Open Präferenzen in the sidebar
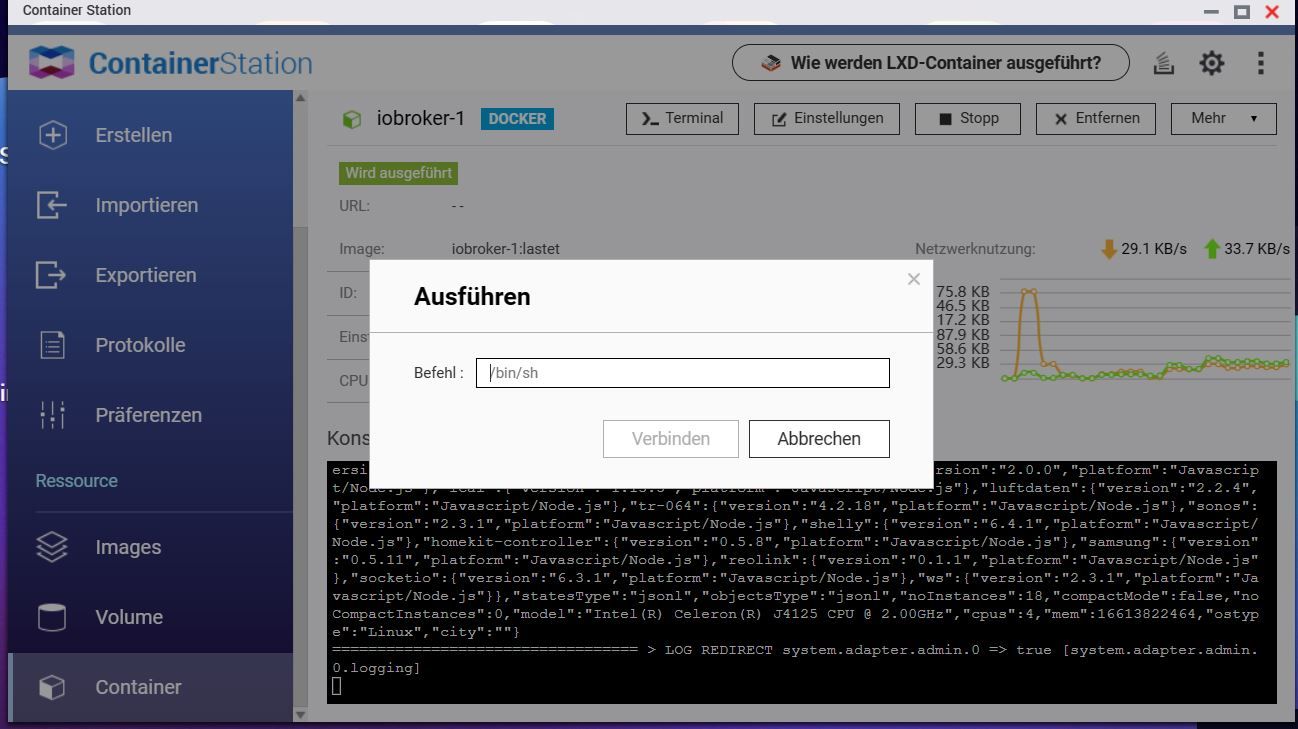 coord(149,415)
